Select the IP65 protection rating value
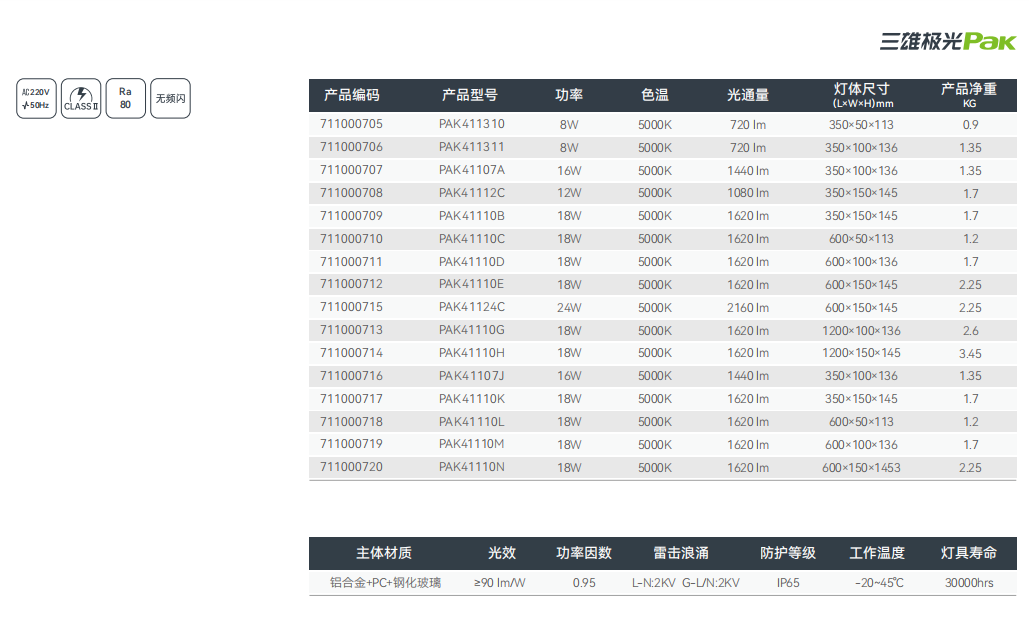 [788, 582]
